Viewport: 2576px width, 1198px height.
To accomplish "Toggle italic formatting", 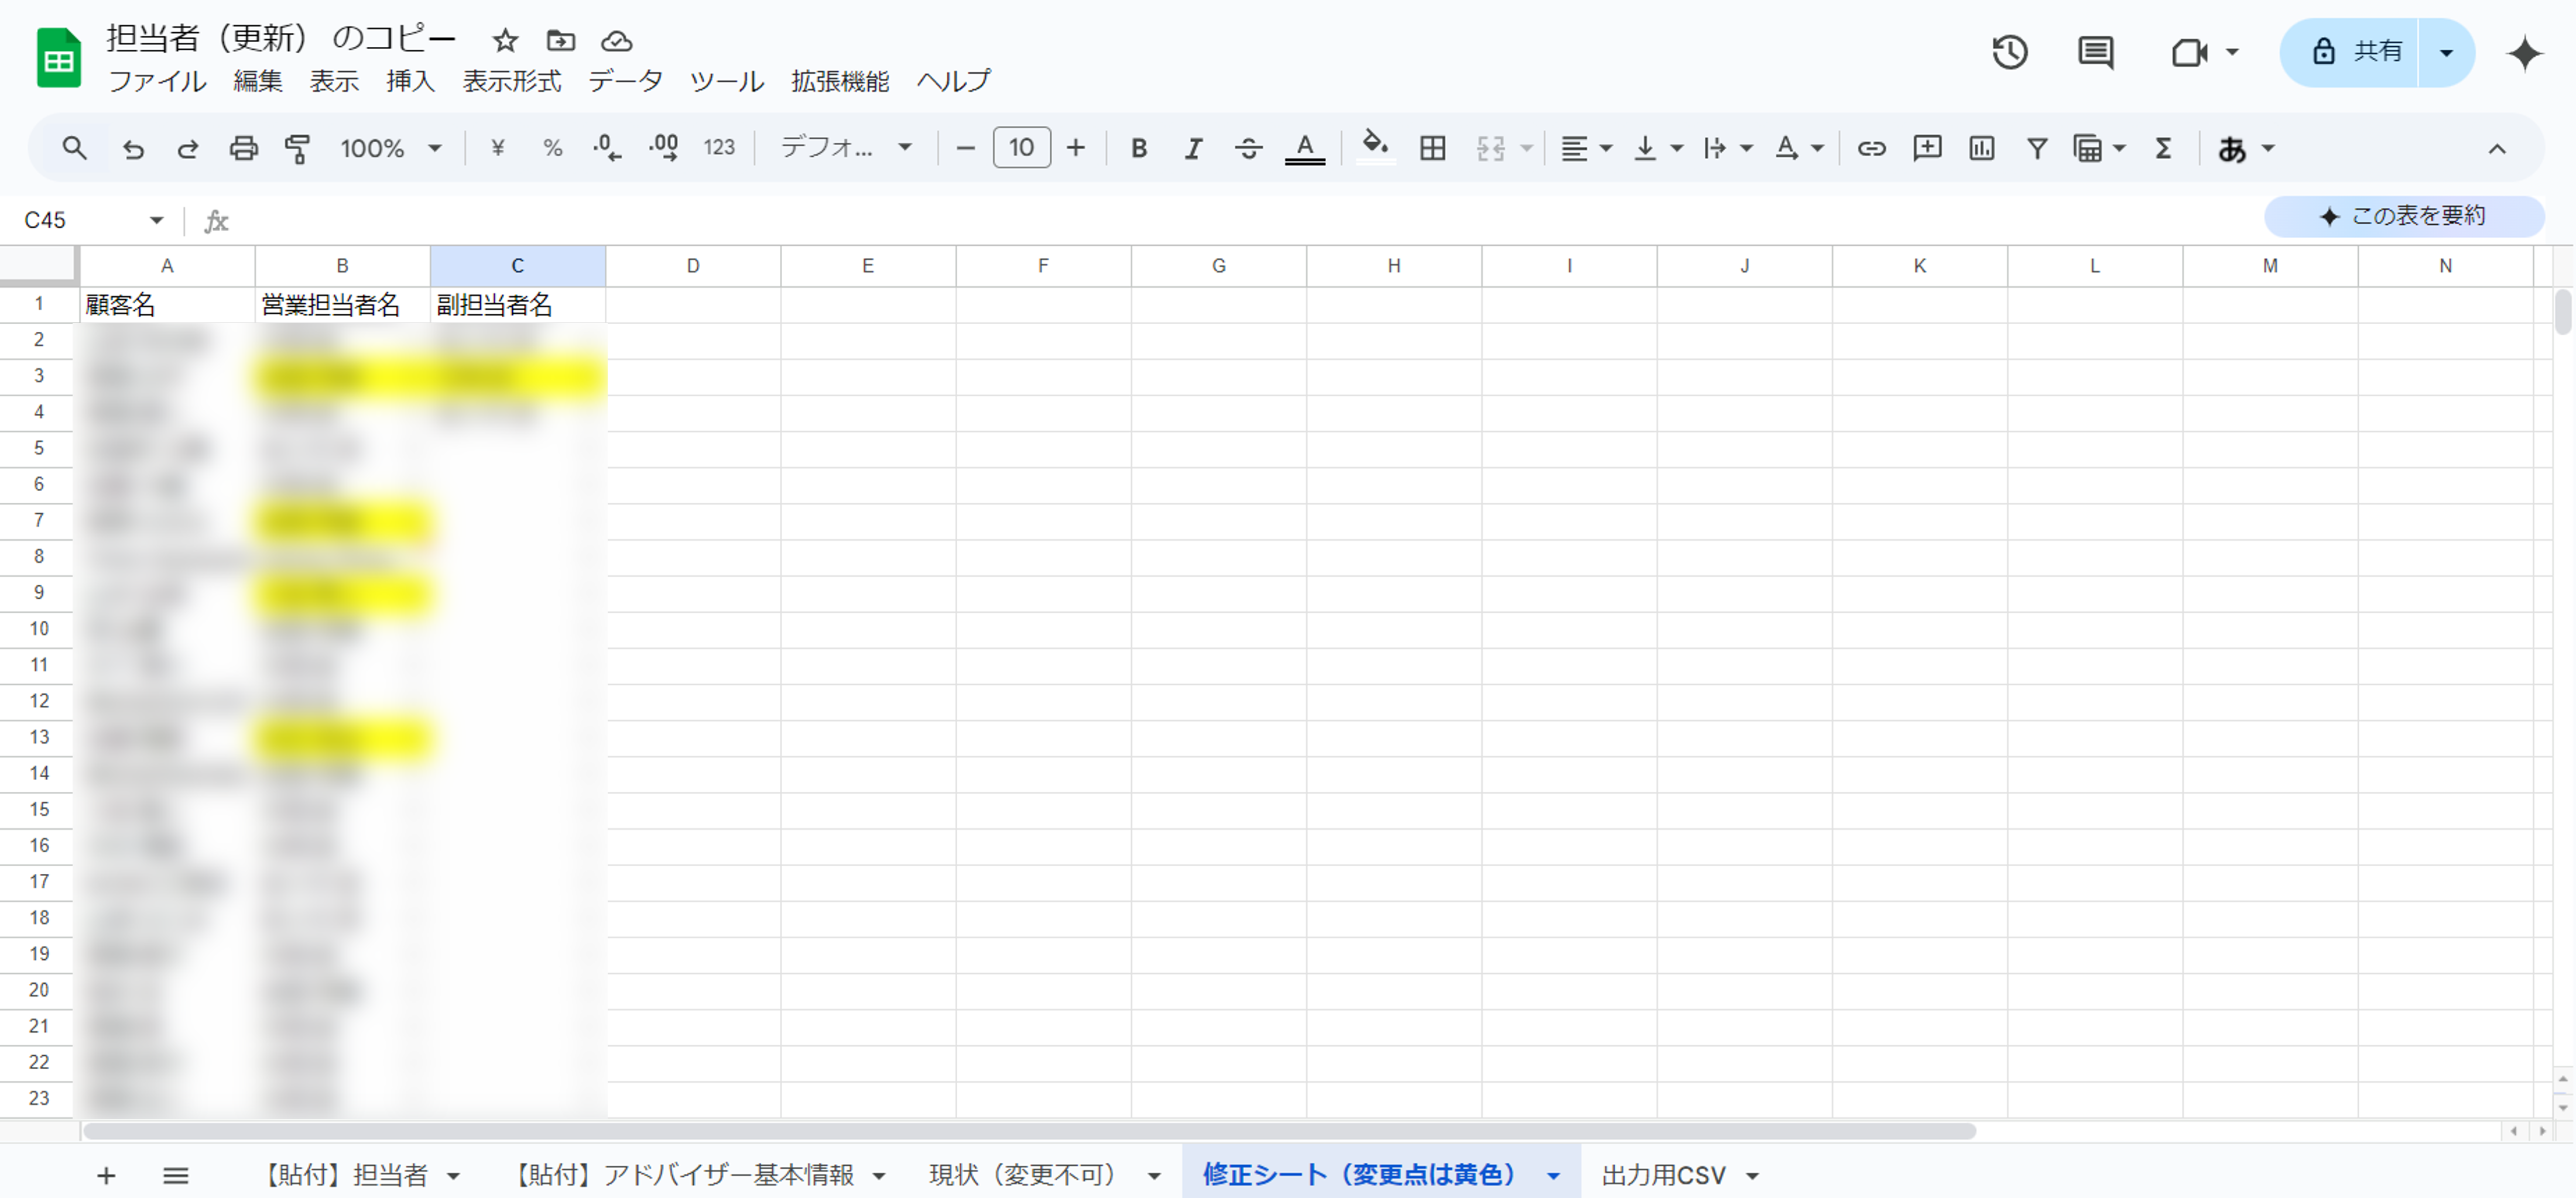I will pyautogui.click(x=1192, y=149).
